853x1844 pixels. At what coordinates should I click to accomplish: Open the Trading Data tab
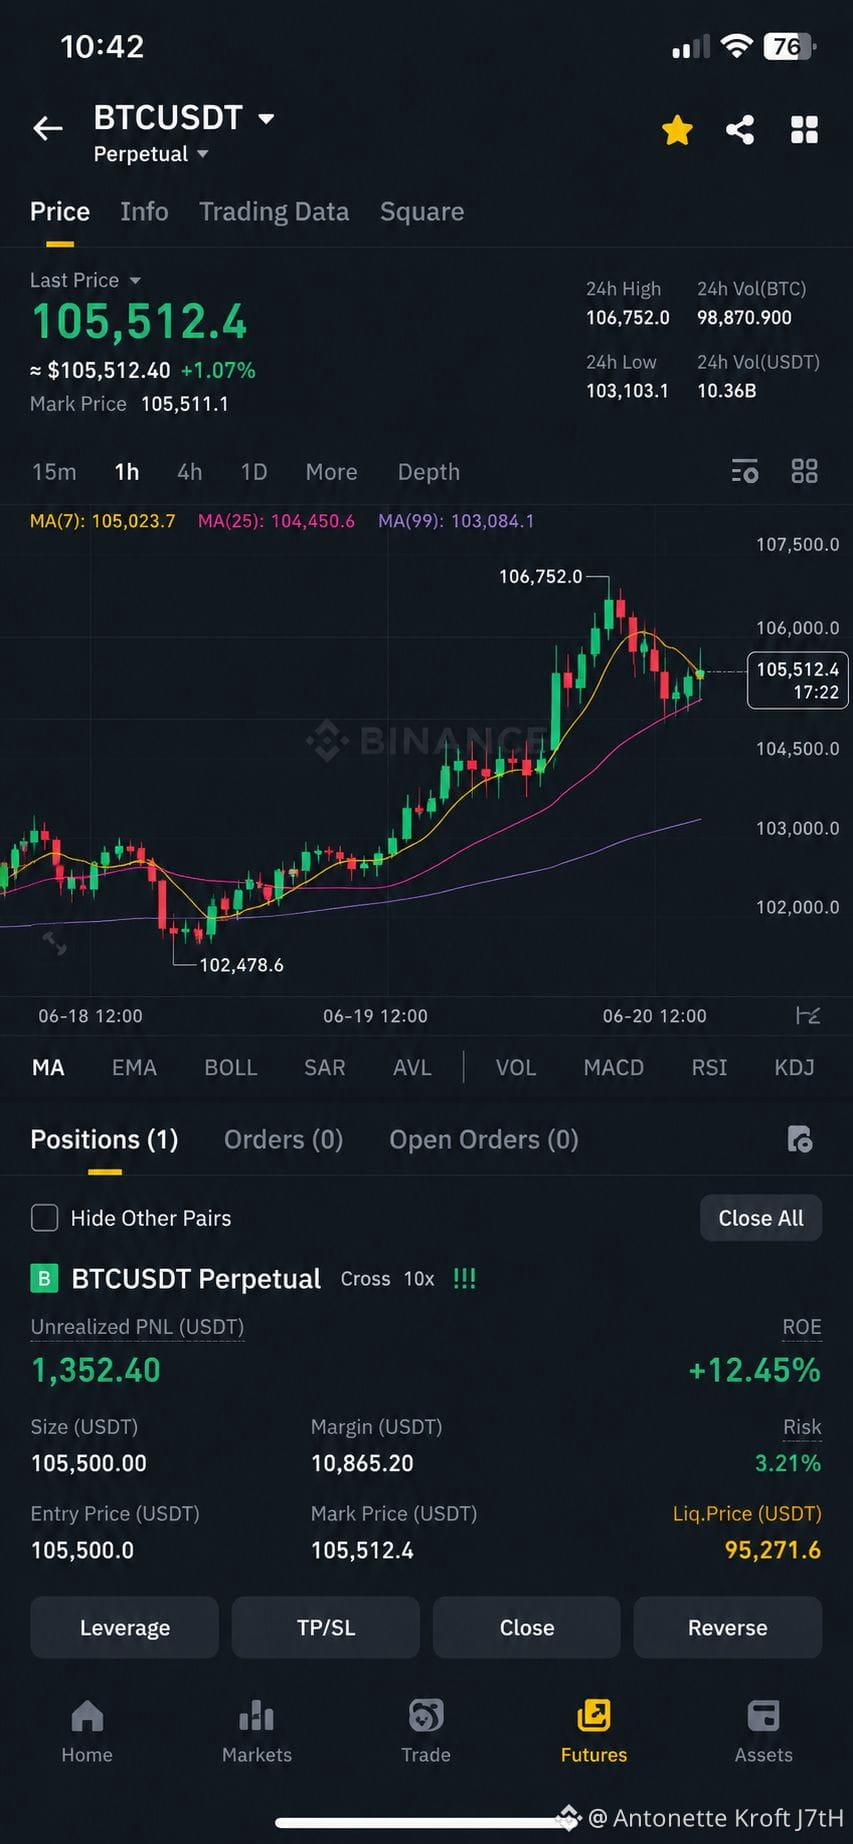[274, 212]
